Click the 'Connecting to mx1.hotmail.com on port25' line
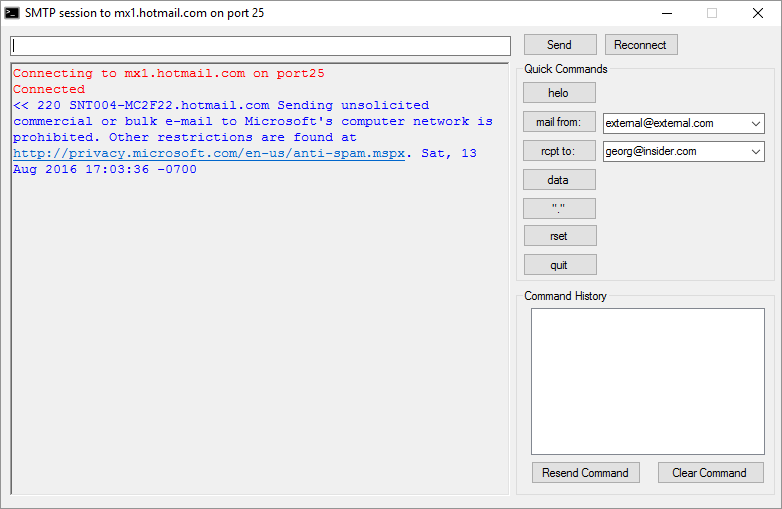 pyautogui.click(x=169, y=73)
